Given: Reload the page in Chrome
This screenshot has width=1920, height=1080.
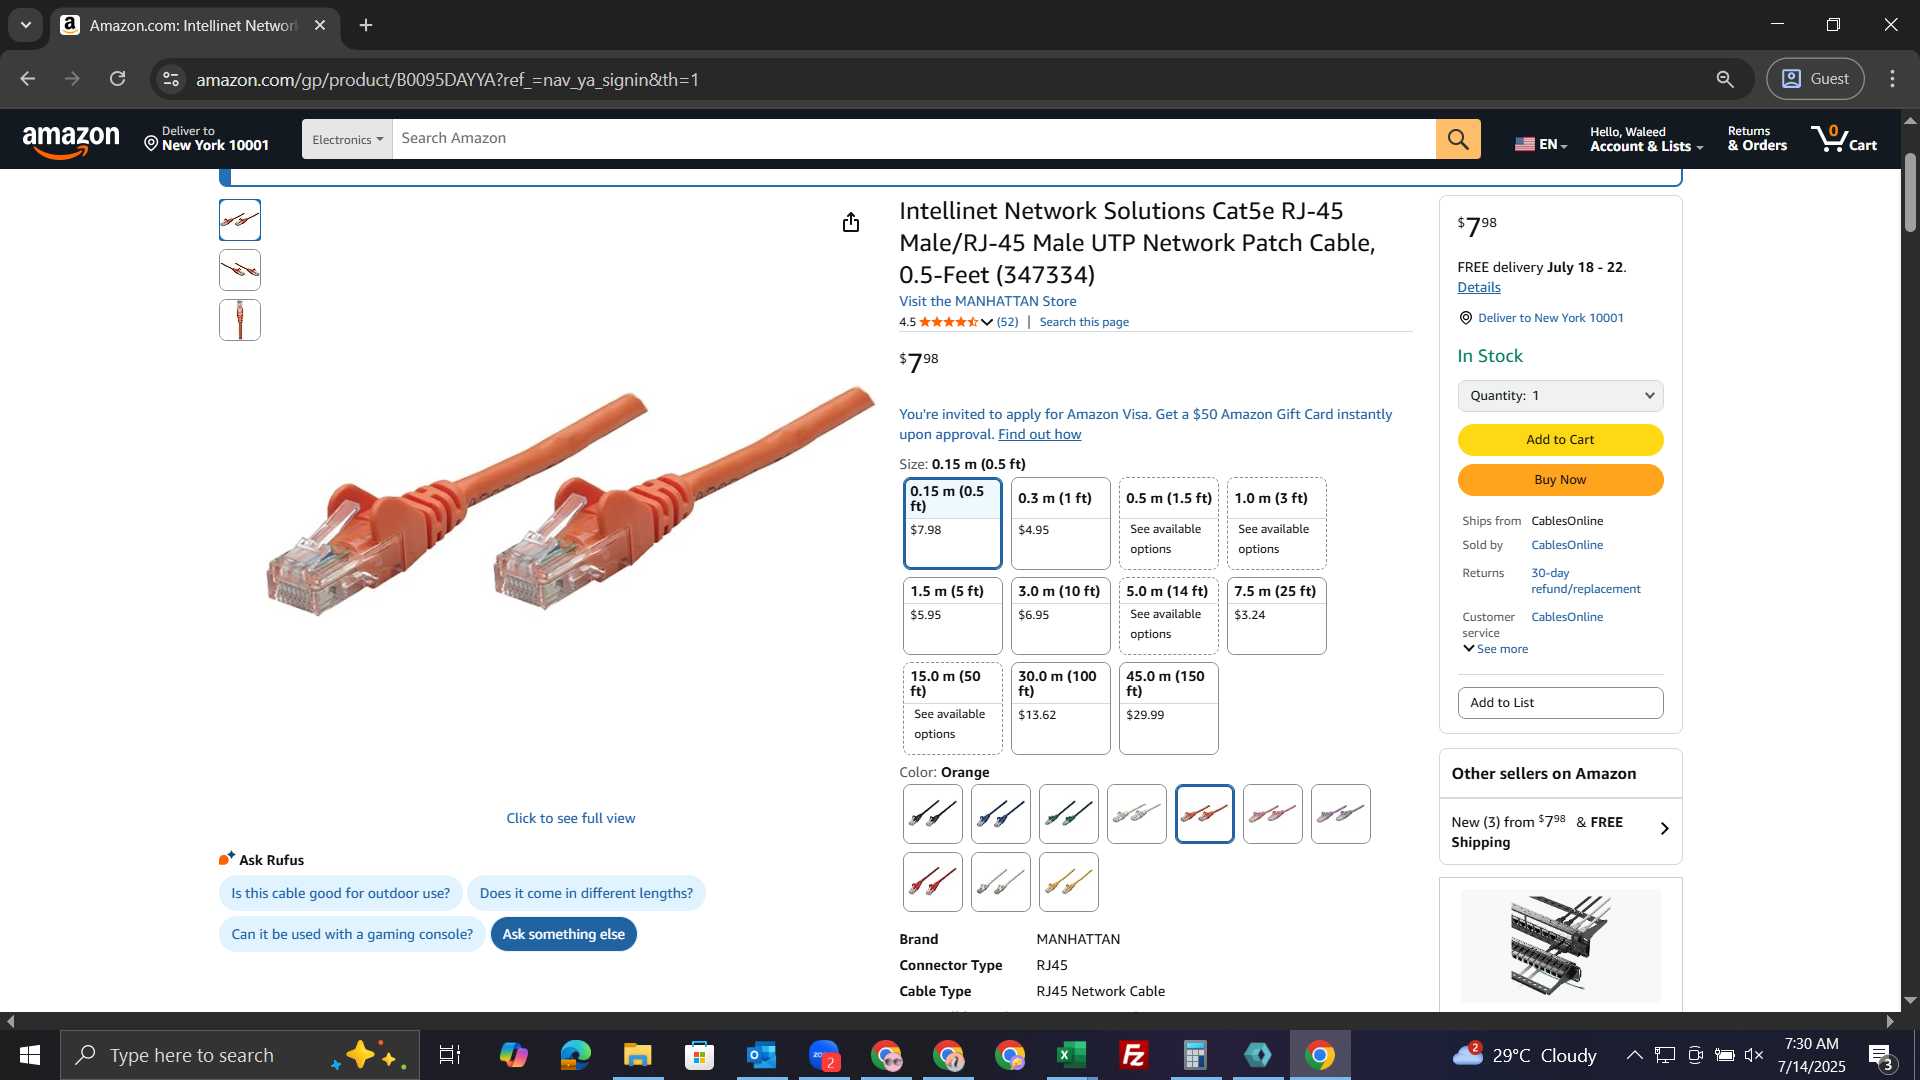Looking at the screenshot, I should click(x=118, y=79).
